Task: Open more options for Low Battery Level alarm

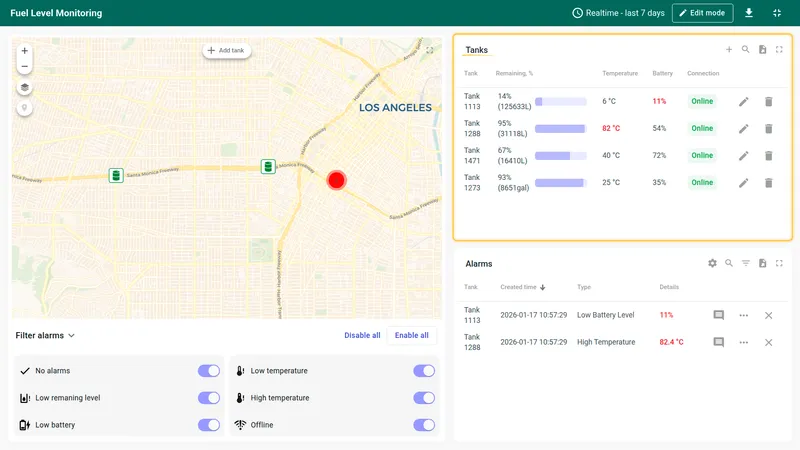Action: tap(743, 315)
